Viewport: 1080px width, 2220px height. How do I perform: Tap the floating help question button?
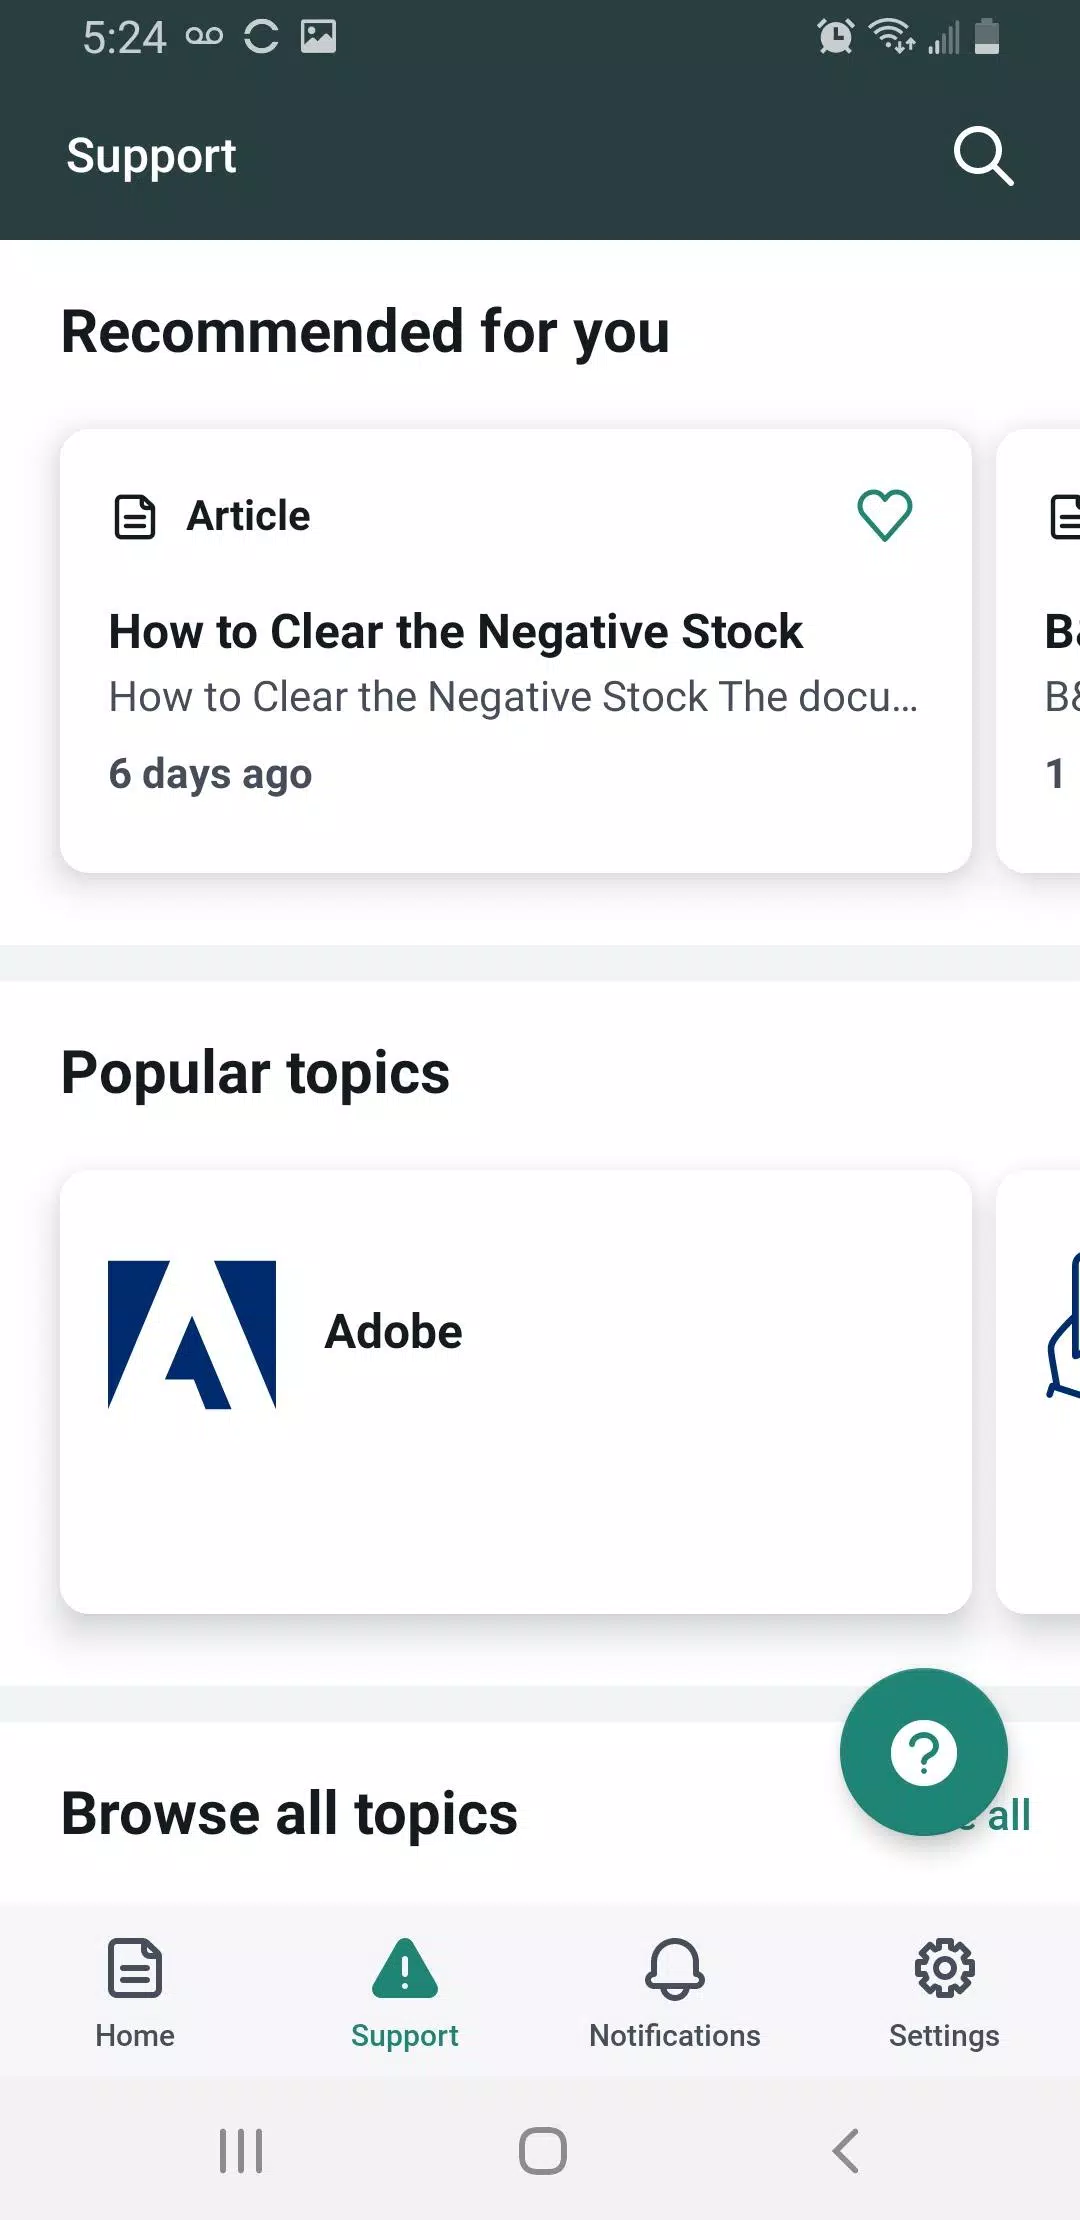point(923,1752)
